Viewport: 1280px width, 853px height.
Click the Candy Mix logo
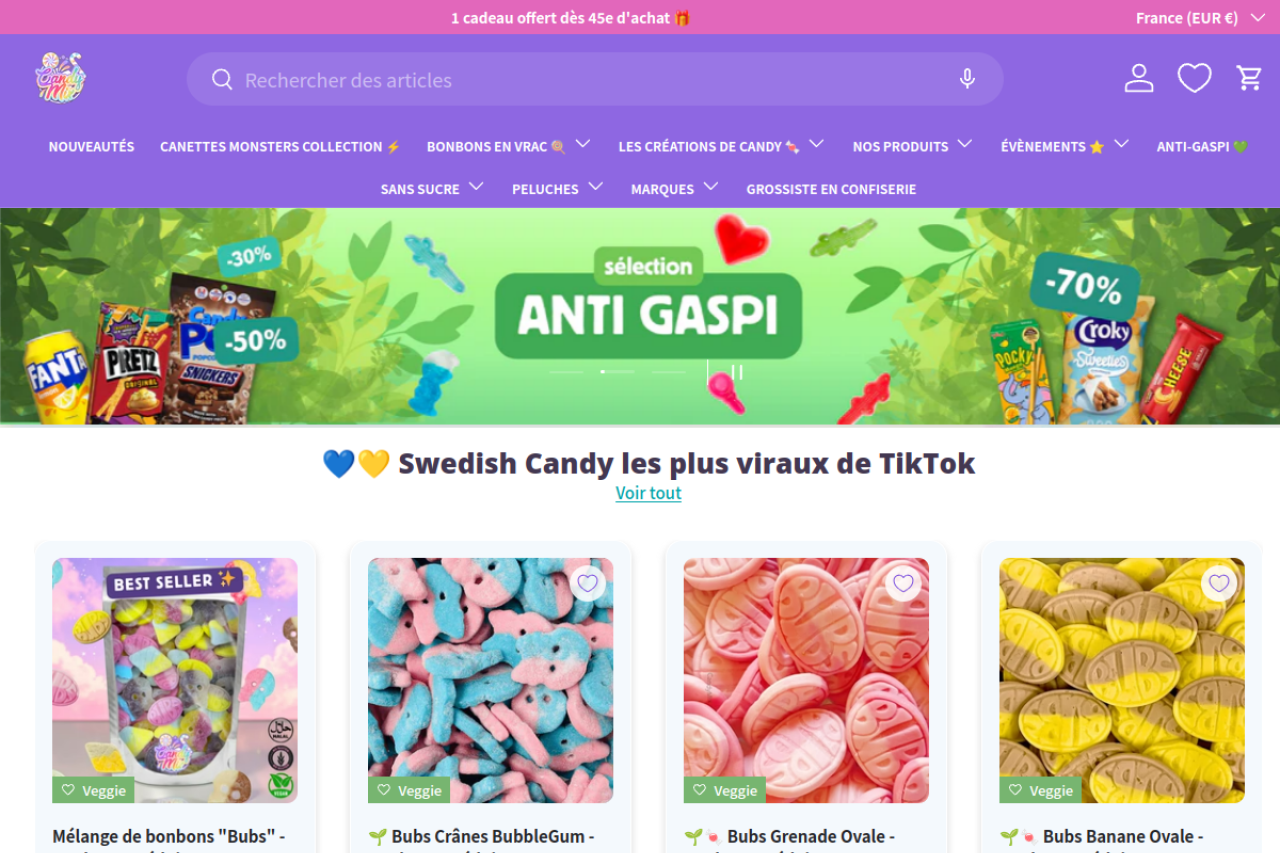click(60, 78)
